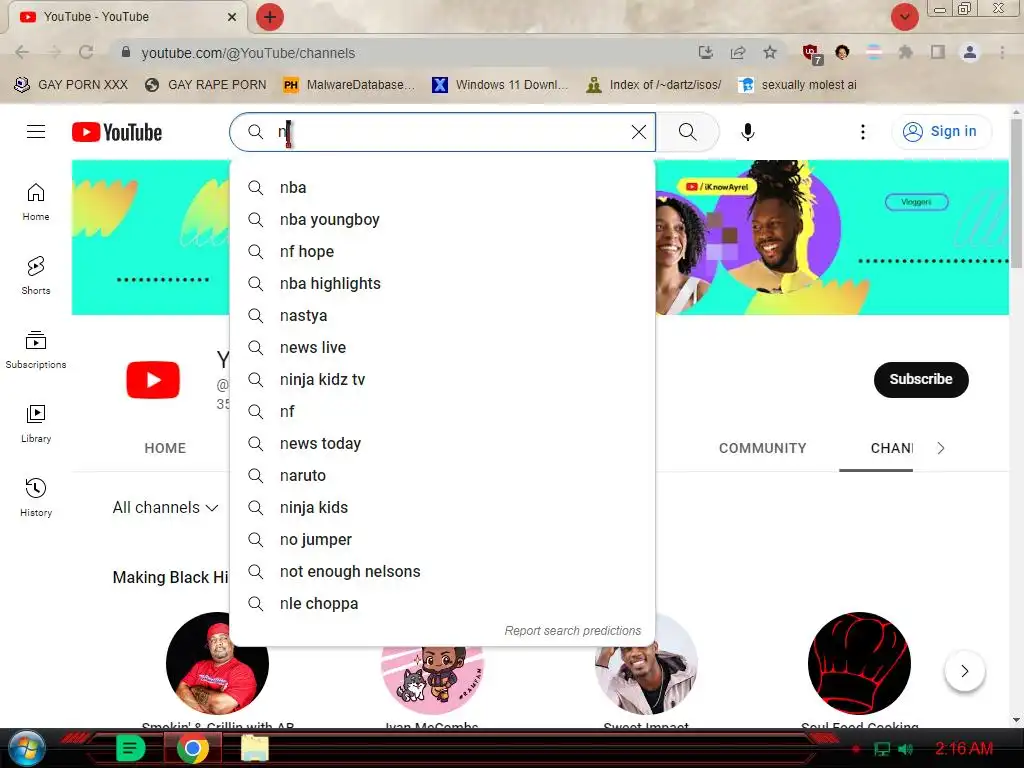Choose 'news today' suggestion

pos(443,443)
